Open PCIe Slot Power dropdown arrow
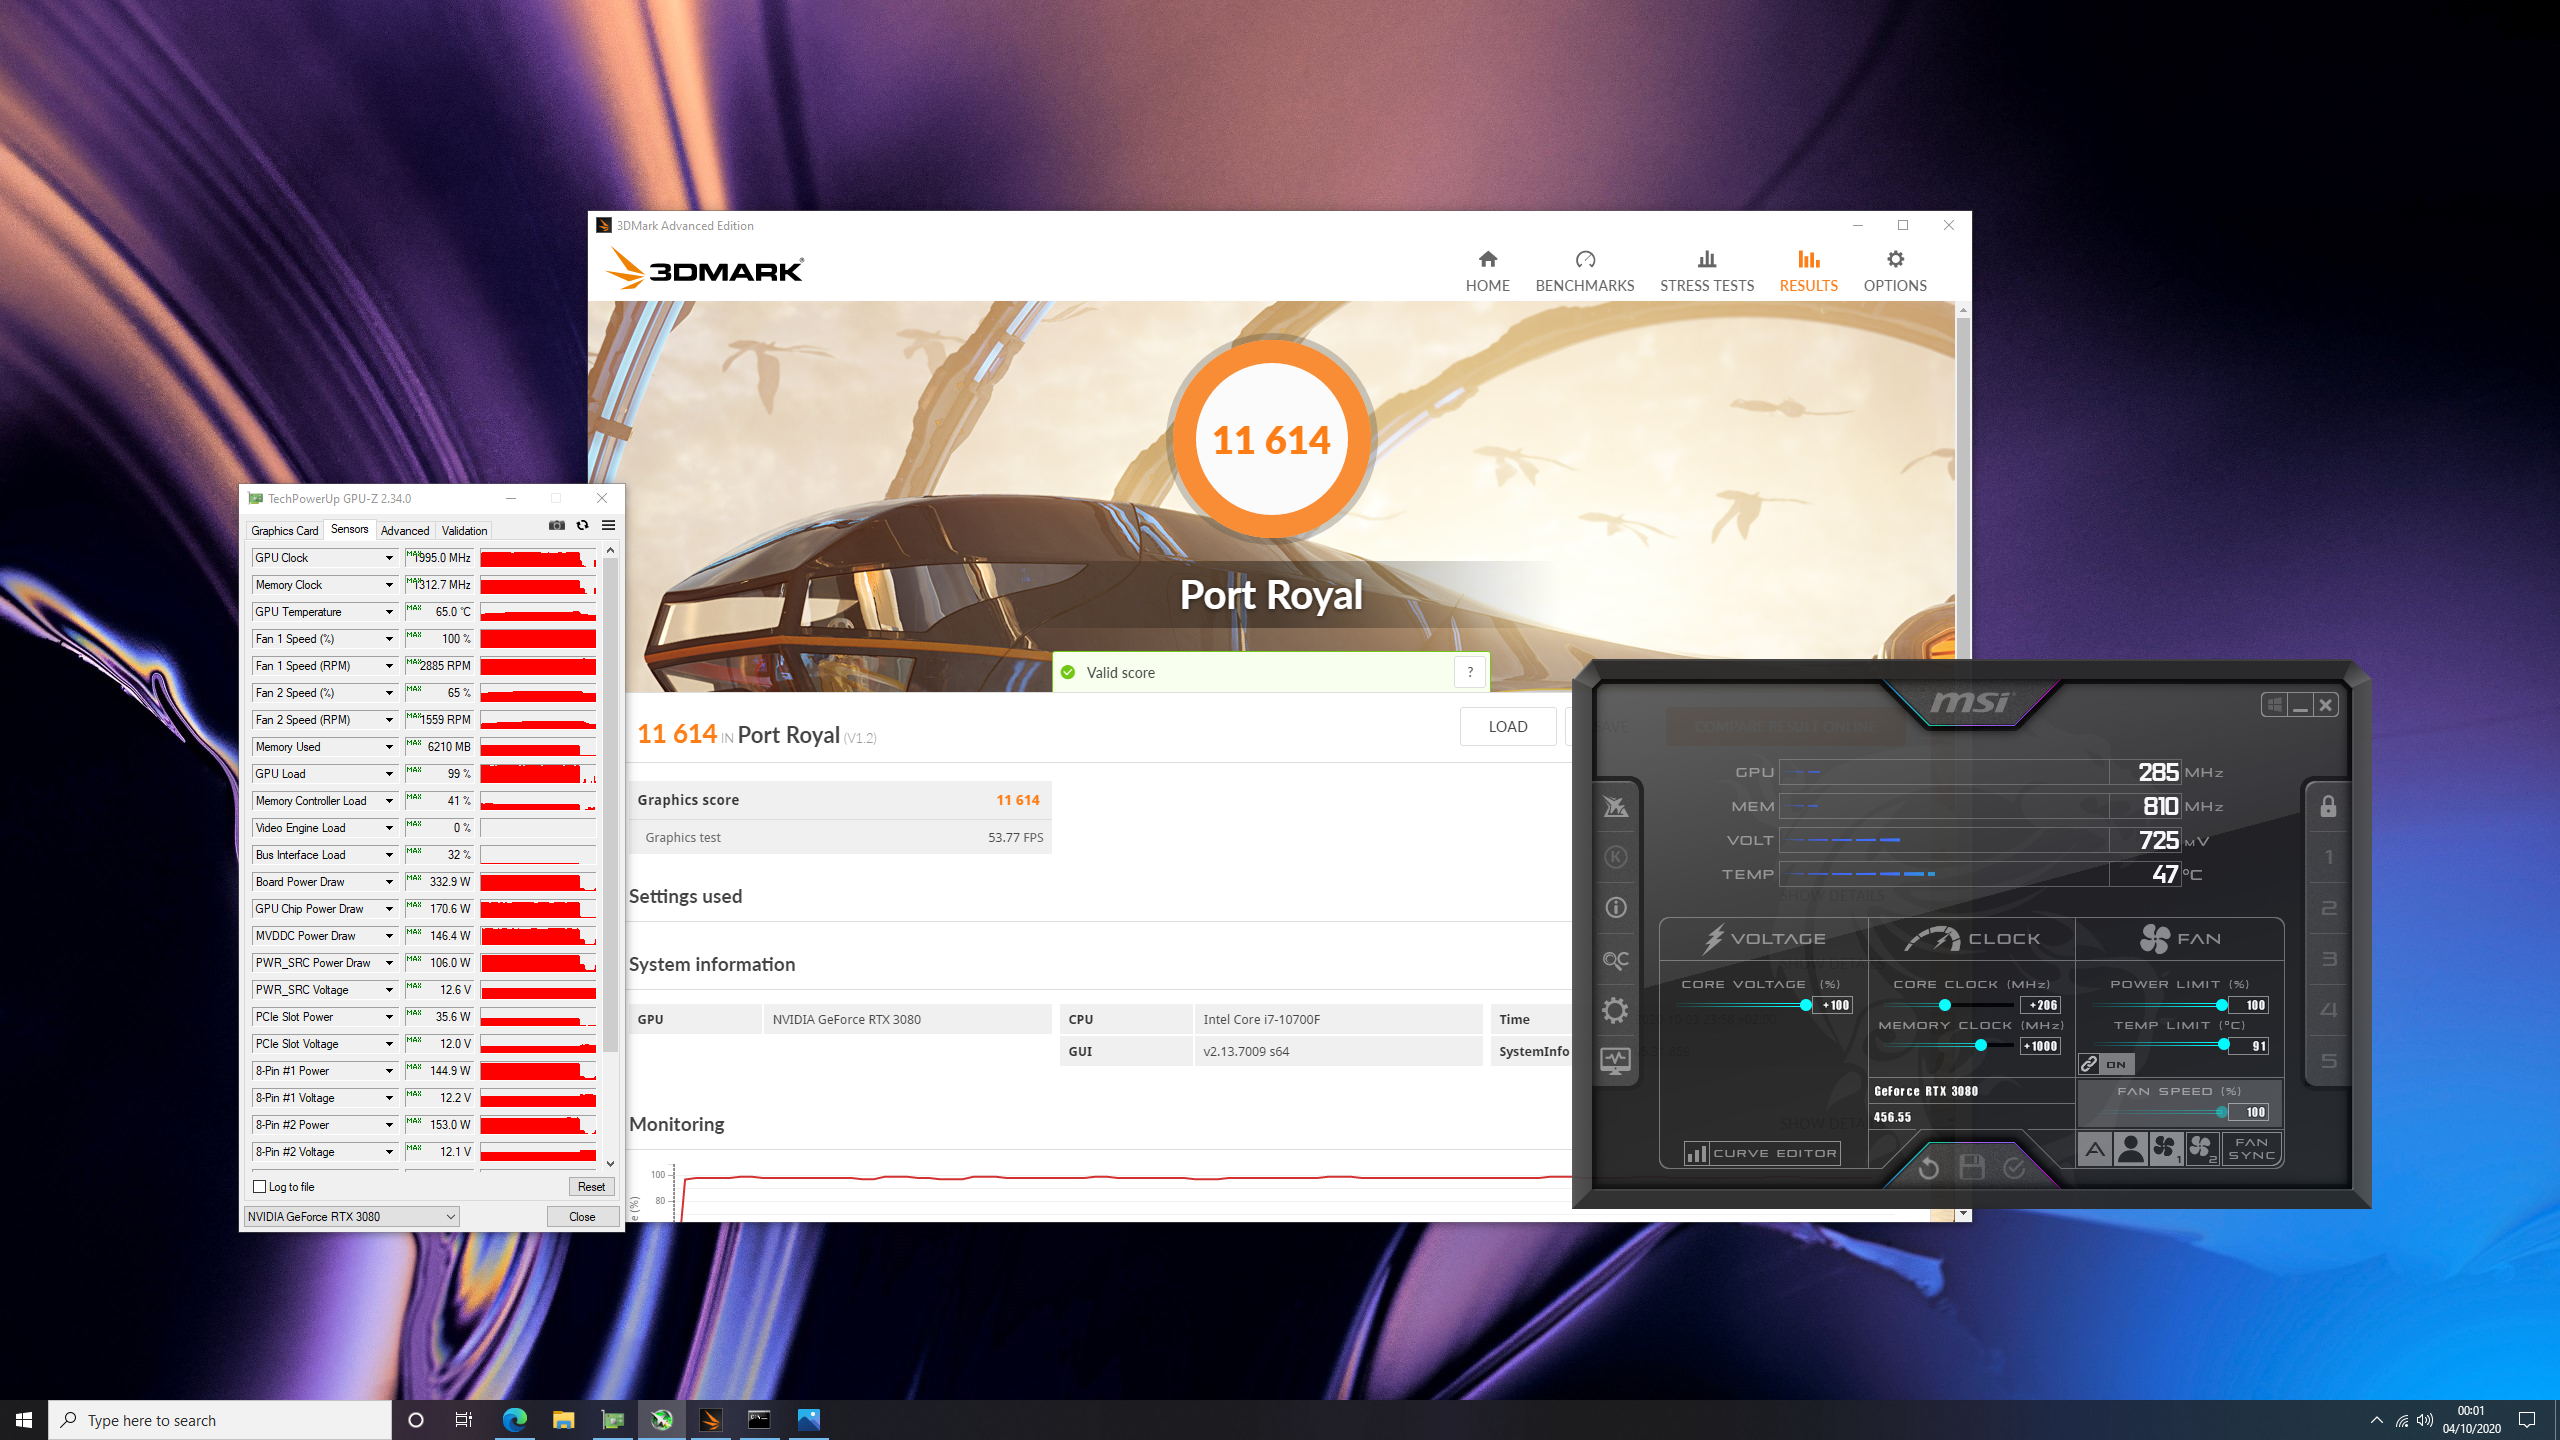Screen dimensions: 2560x1440 click(x=389, y=1017)
